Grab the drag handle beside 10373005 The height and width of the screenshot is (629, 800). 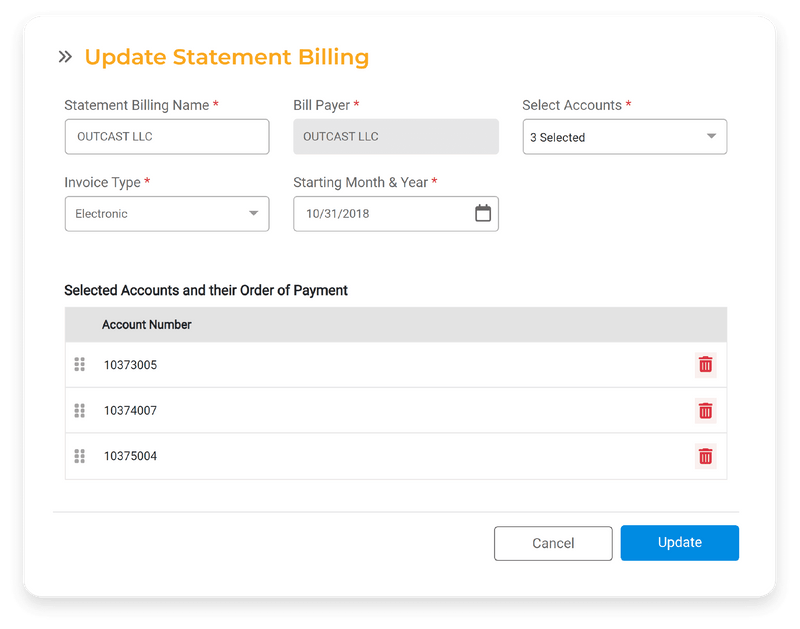(80, 365)
